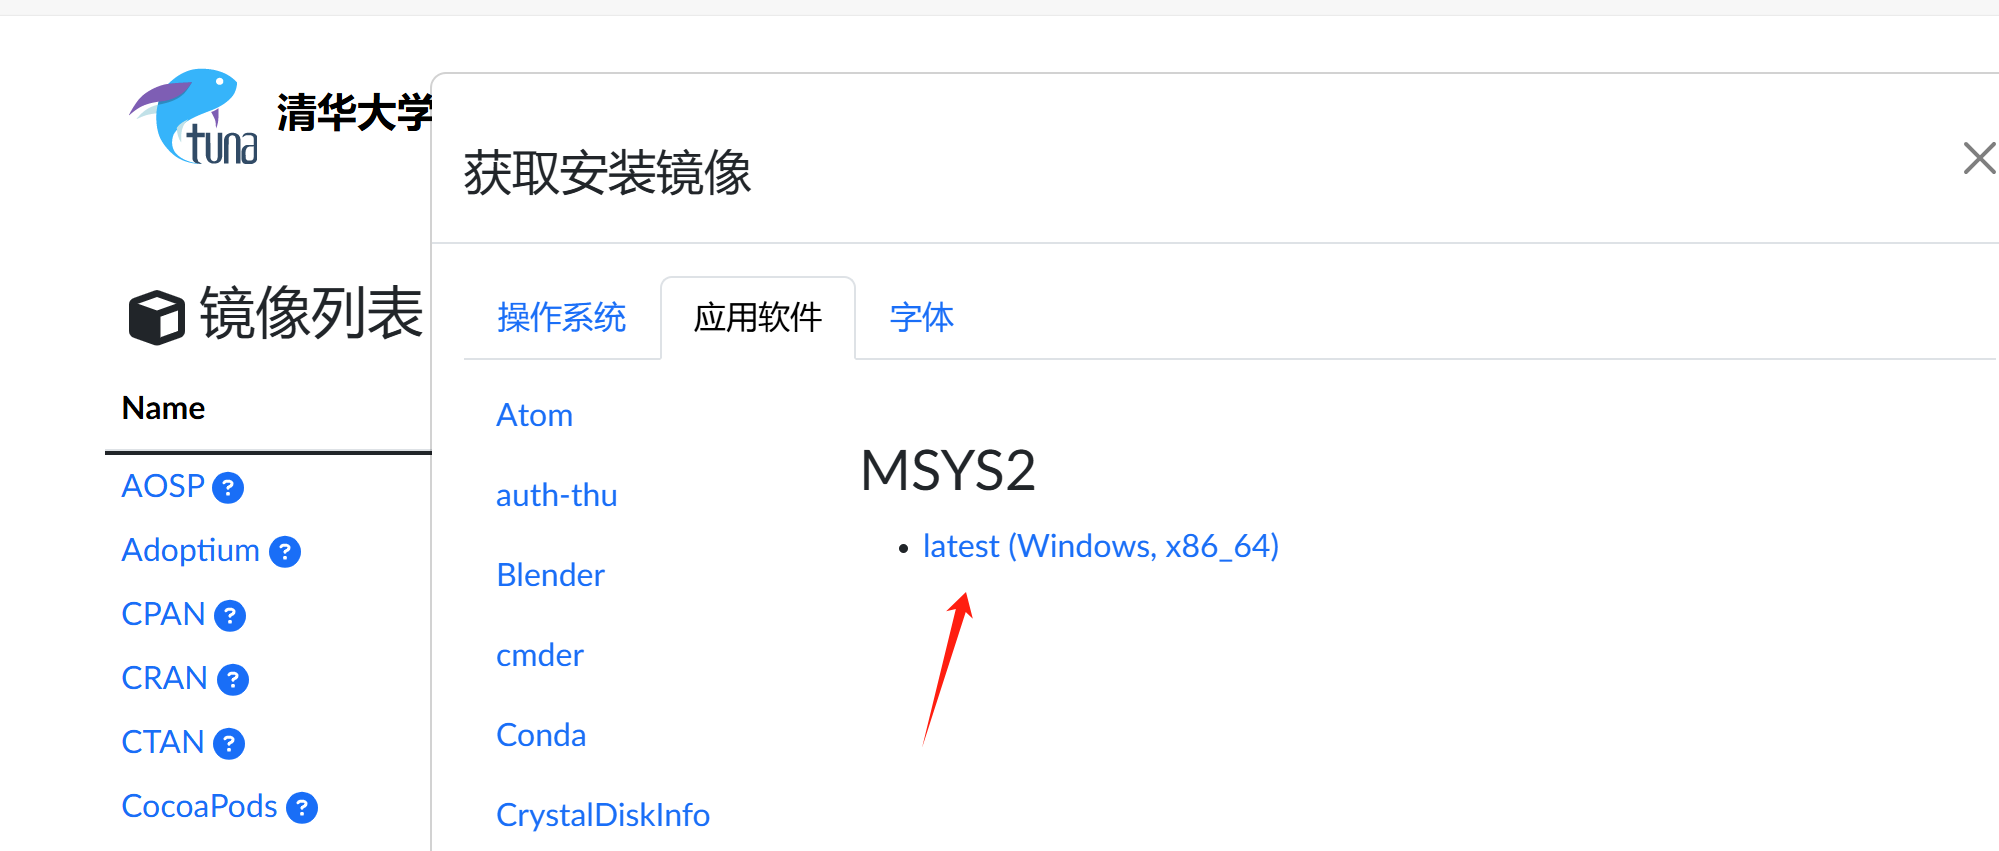Open the cmder entry
The height and width of the screenshot is (851, 1999).
click(540, 655)
